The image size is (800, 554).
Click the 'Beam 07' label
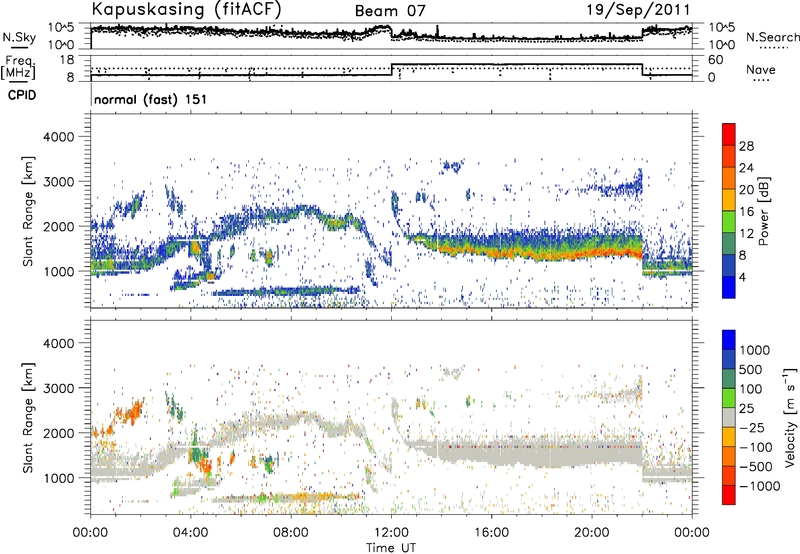tap(390, 11)
